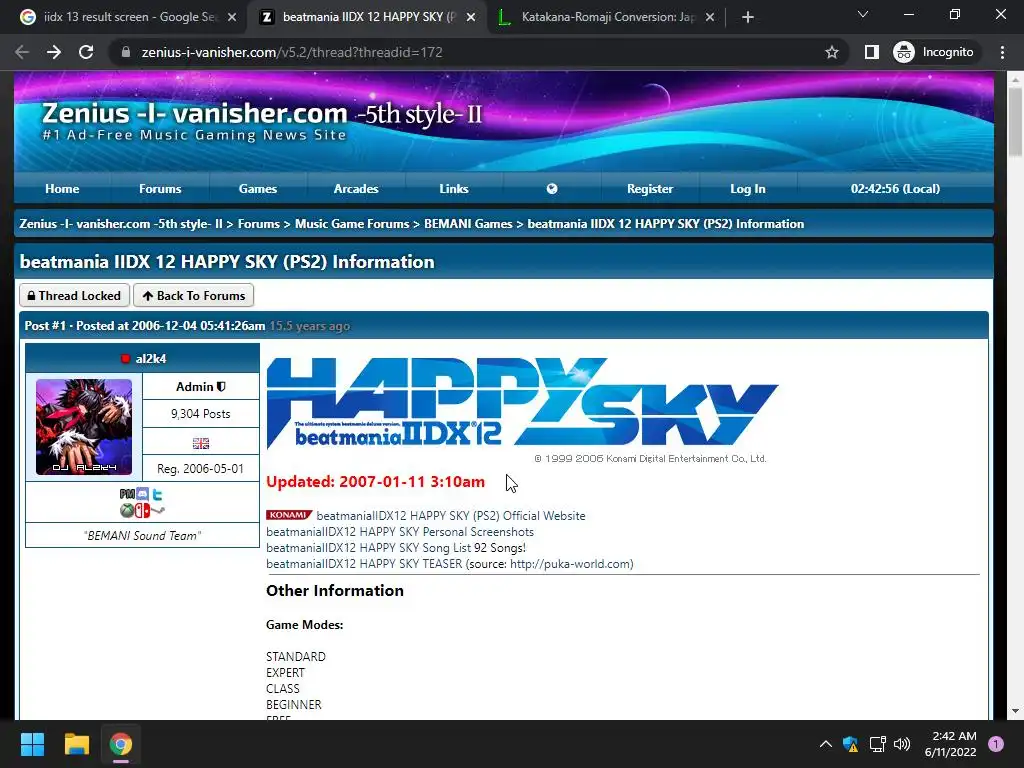Screen dimensions: 1024x768
Task: Open the network tray icon
Action: click(x=877, y=744)
